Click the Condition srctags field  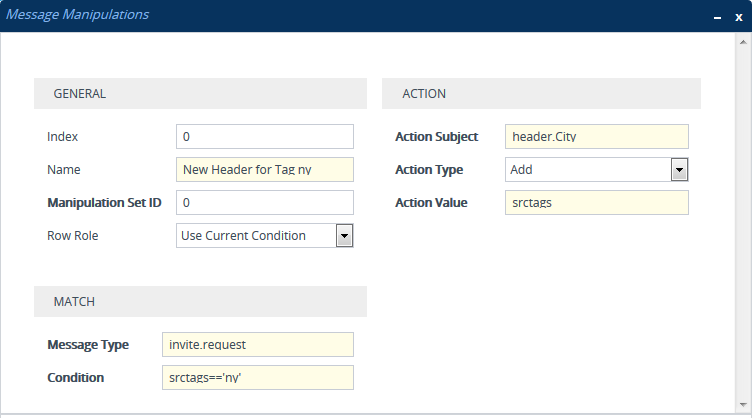point(258,378)
